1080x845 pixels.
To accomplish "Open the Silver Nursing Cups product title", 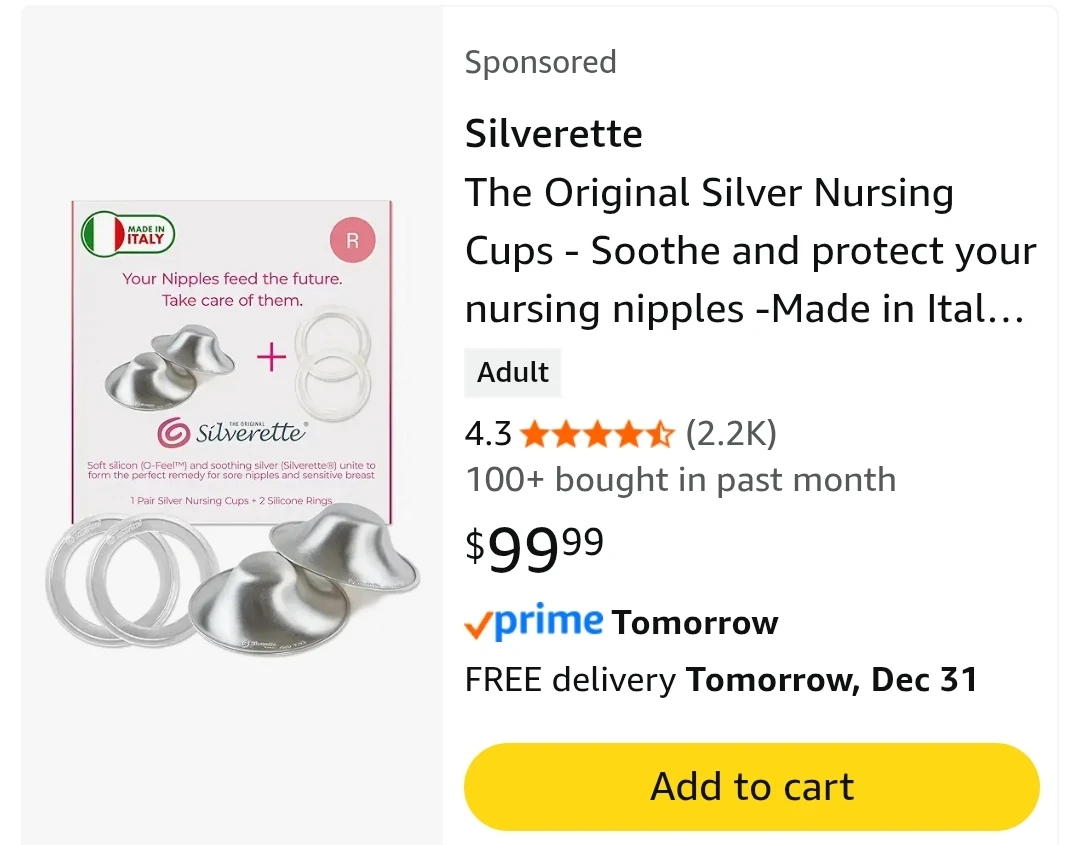I will point(750,251).
